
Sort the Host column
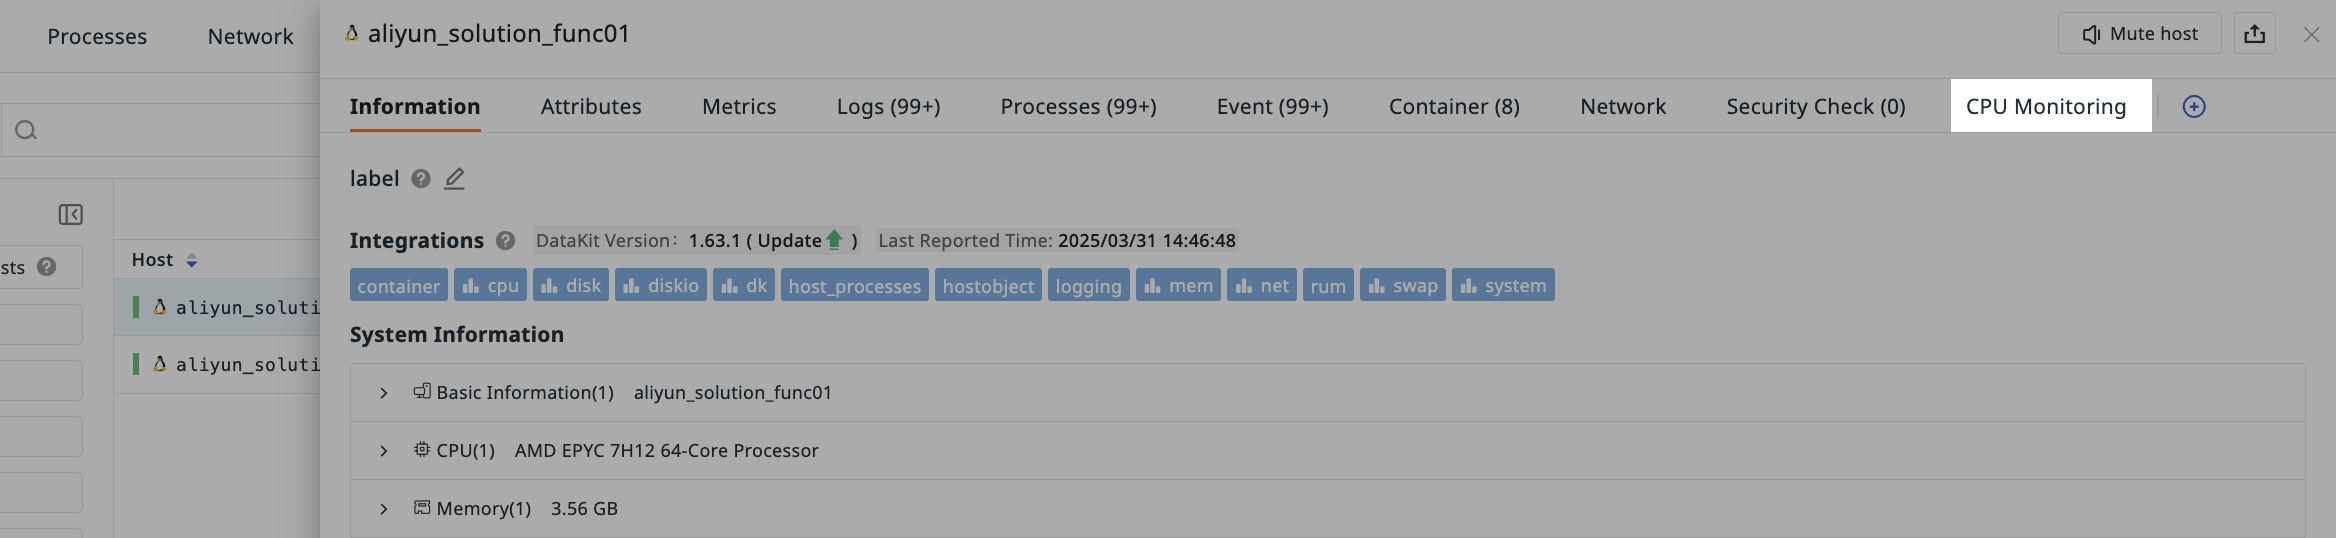click(191, 261)
